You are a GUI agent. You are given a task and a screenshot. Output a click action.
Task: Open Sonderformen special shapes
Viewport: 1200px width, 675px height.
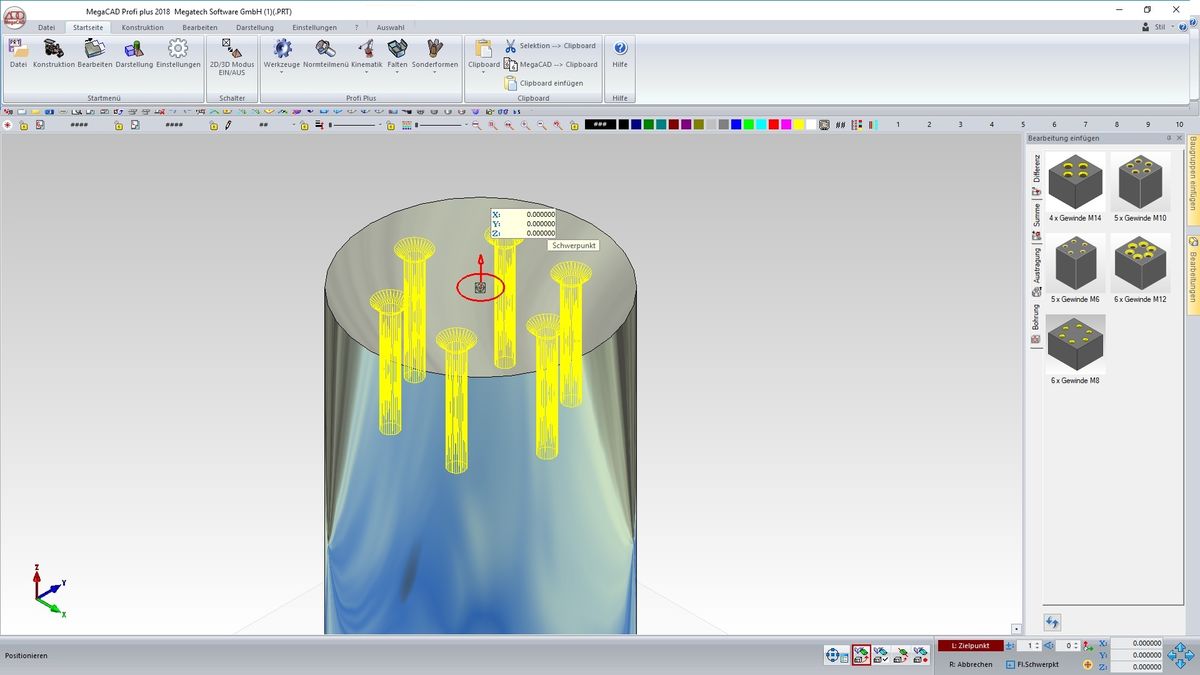pyautogui.click(x=434, y=54)
